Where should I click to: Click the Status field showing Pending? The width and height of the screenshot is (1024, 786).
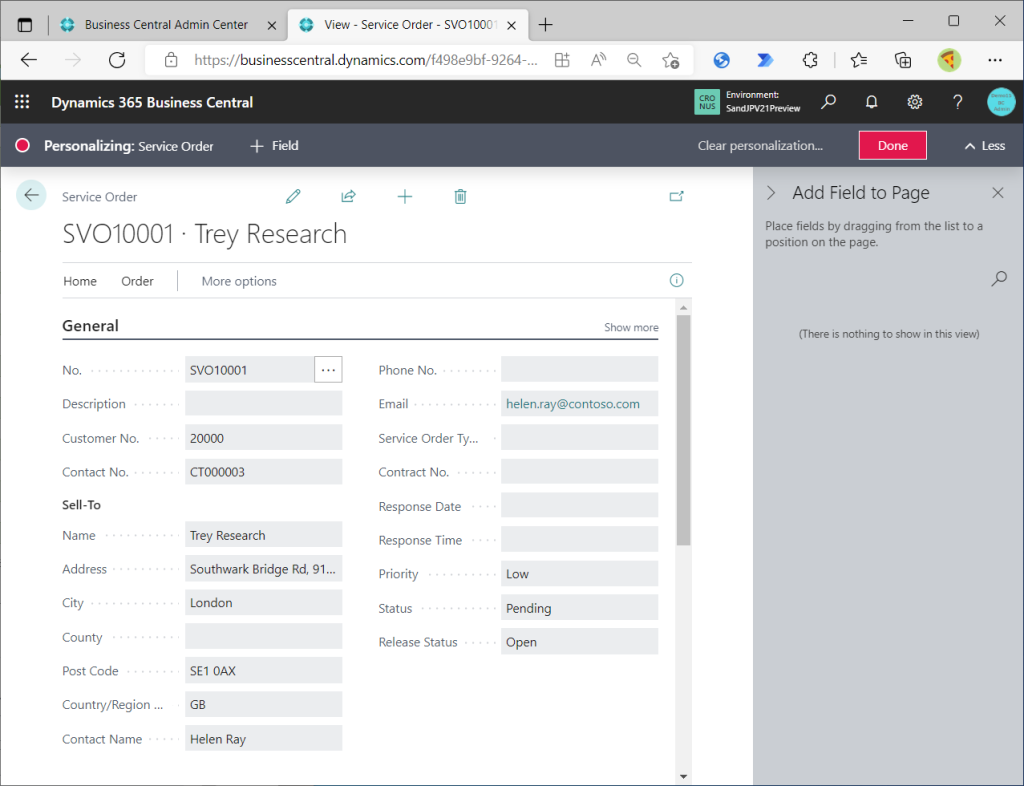[x=579, y=607]
